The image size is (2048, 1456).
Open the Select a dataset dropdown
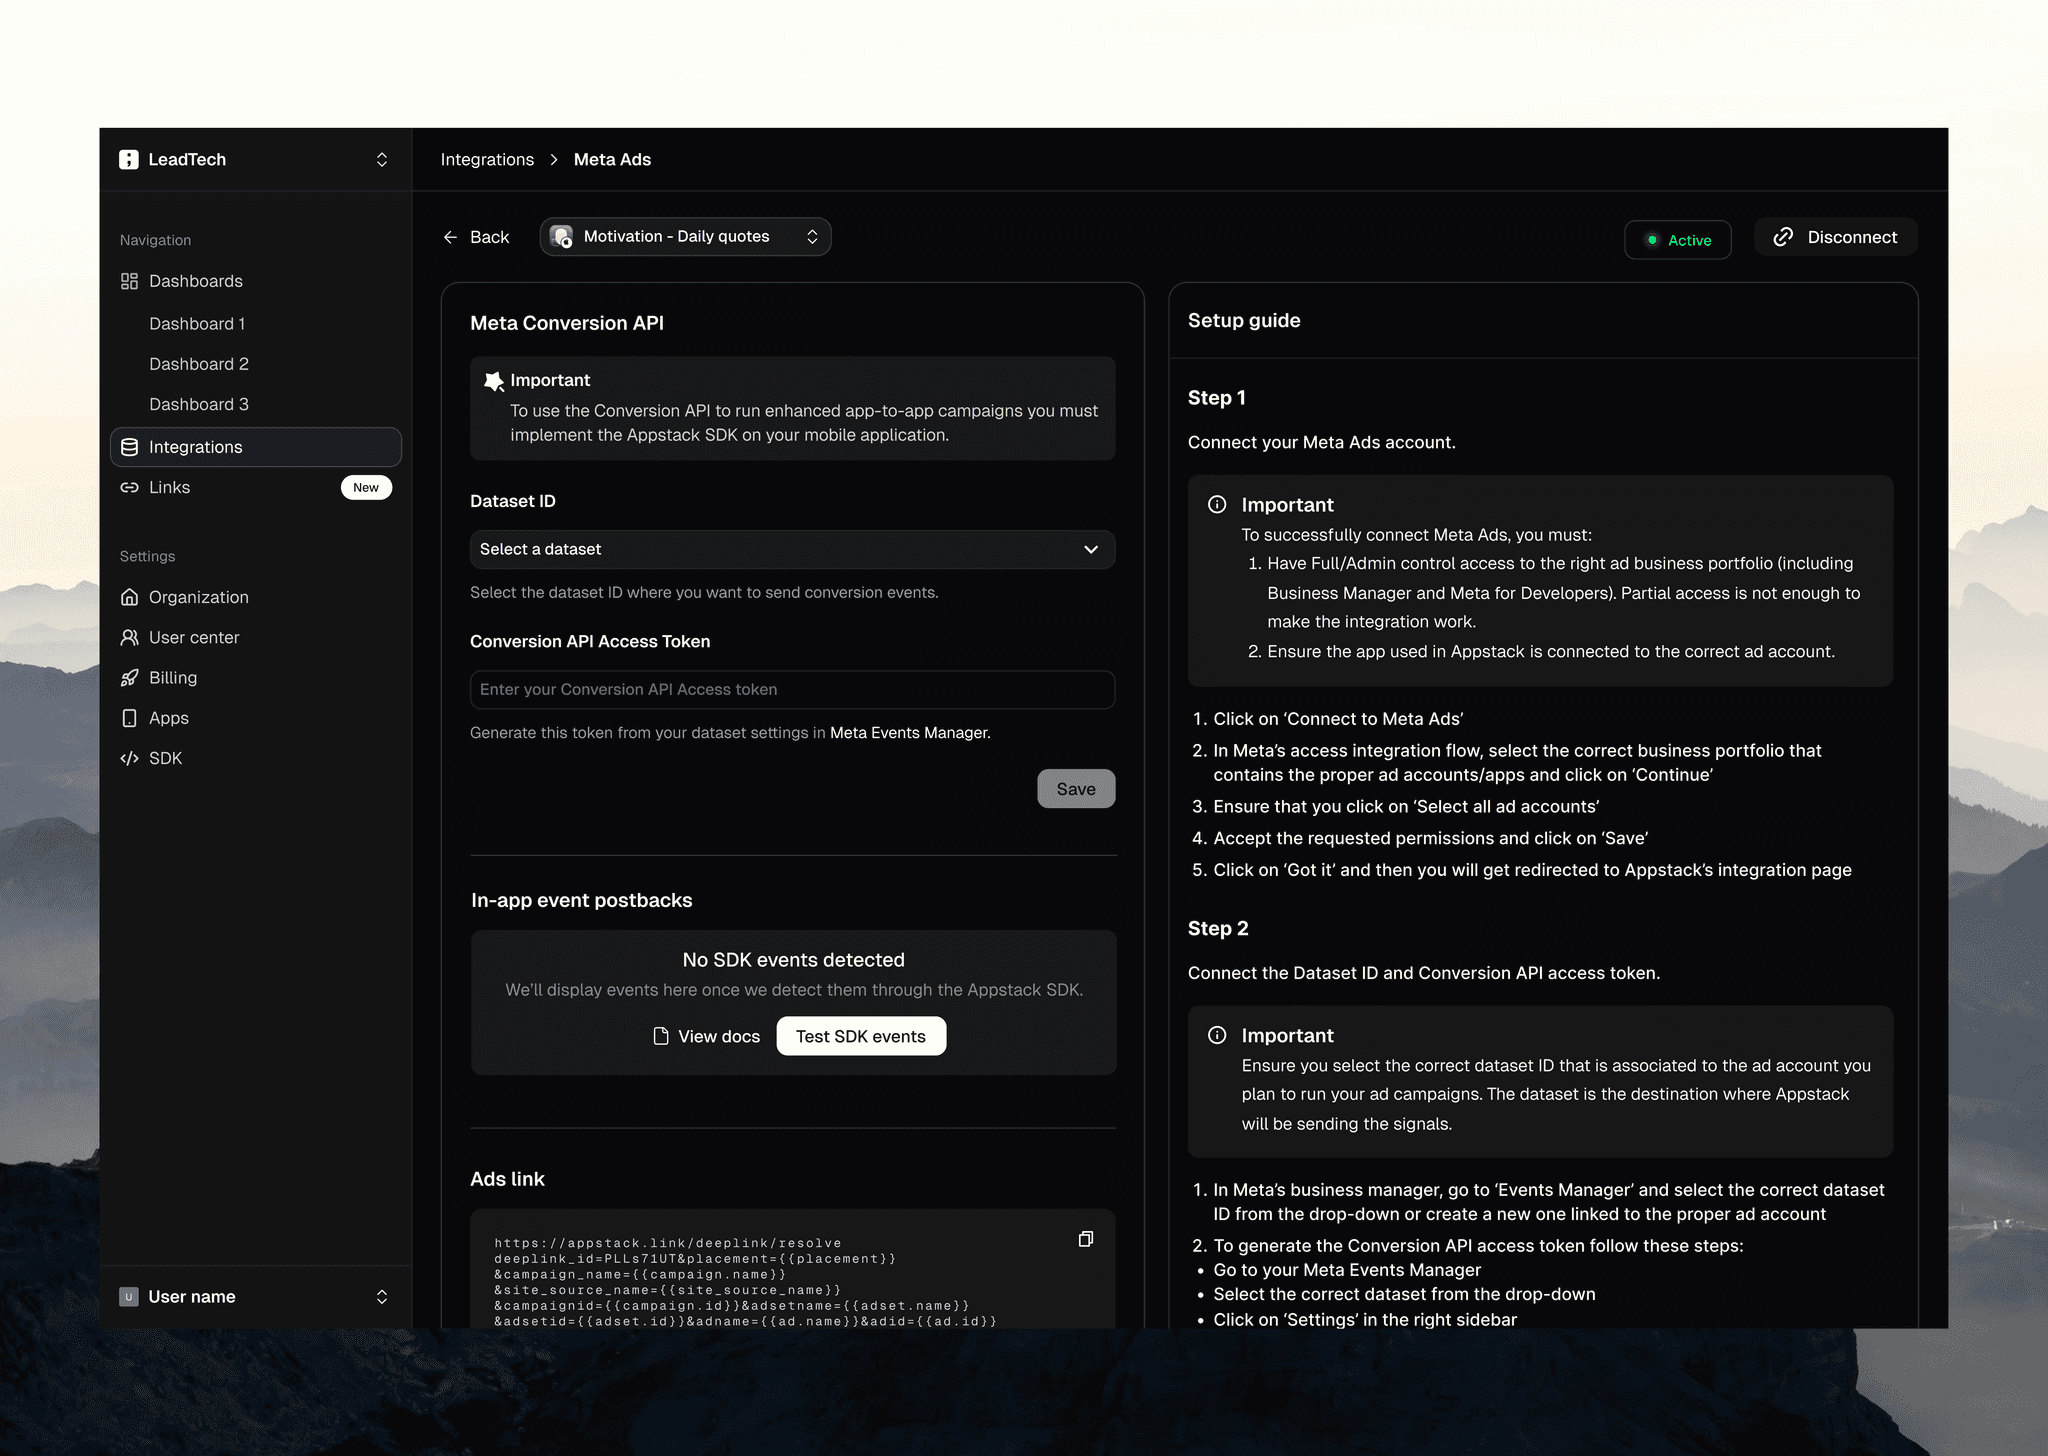click(x=792, y=549)
